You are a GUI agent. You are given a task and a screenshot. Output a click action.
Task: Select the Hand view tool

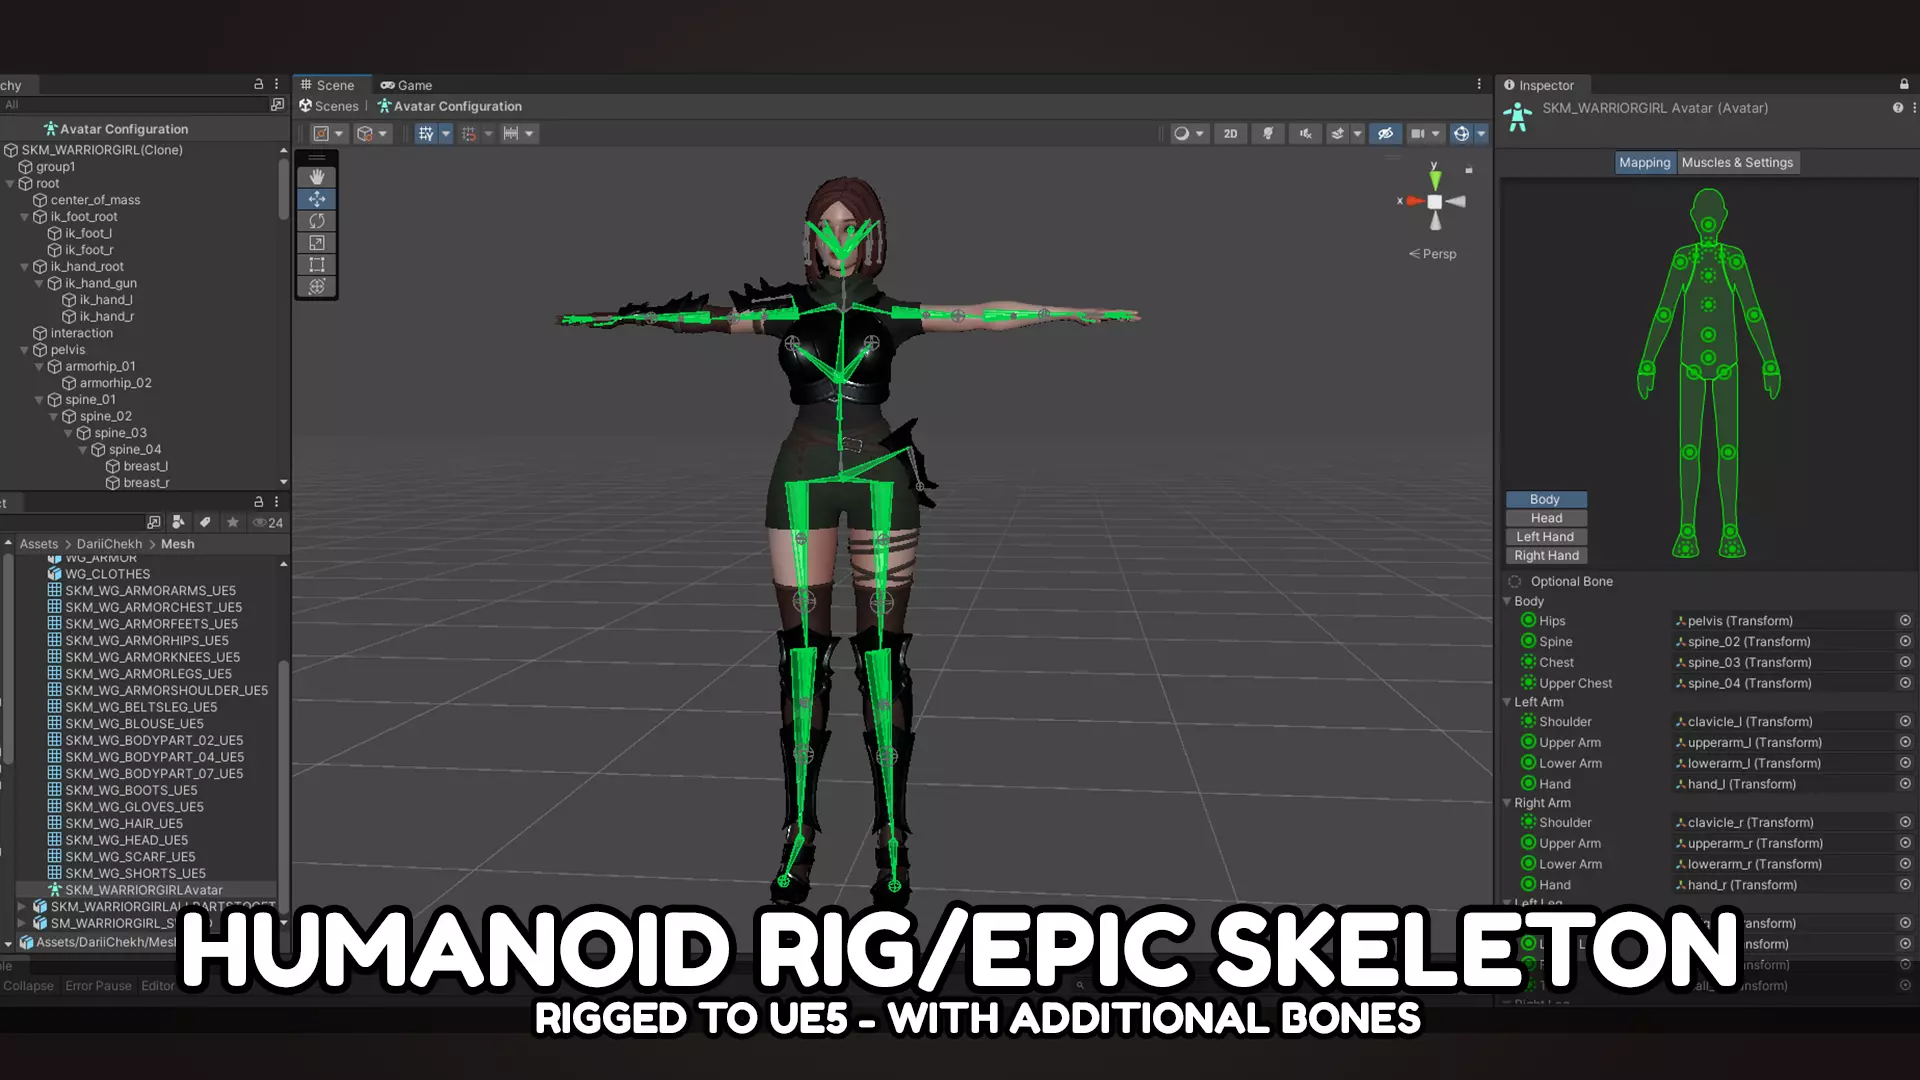coord(317,177)
